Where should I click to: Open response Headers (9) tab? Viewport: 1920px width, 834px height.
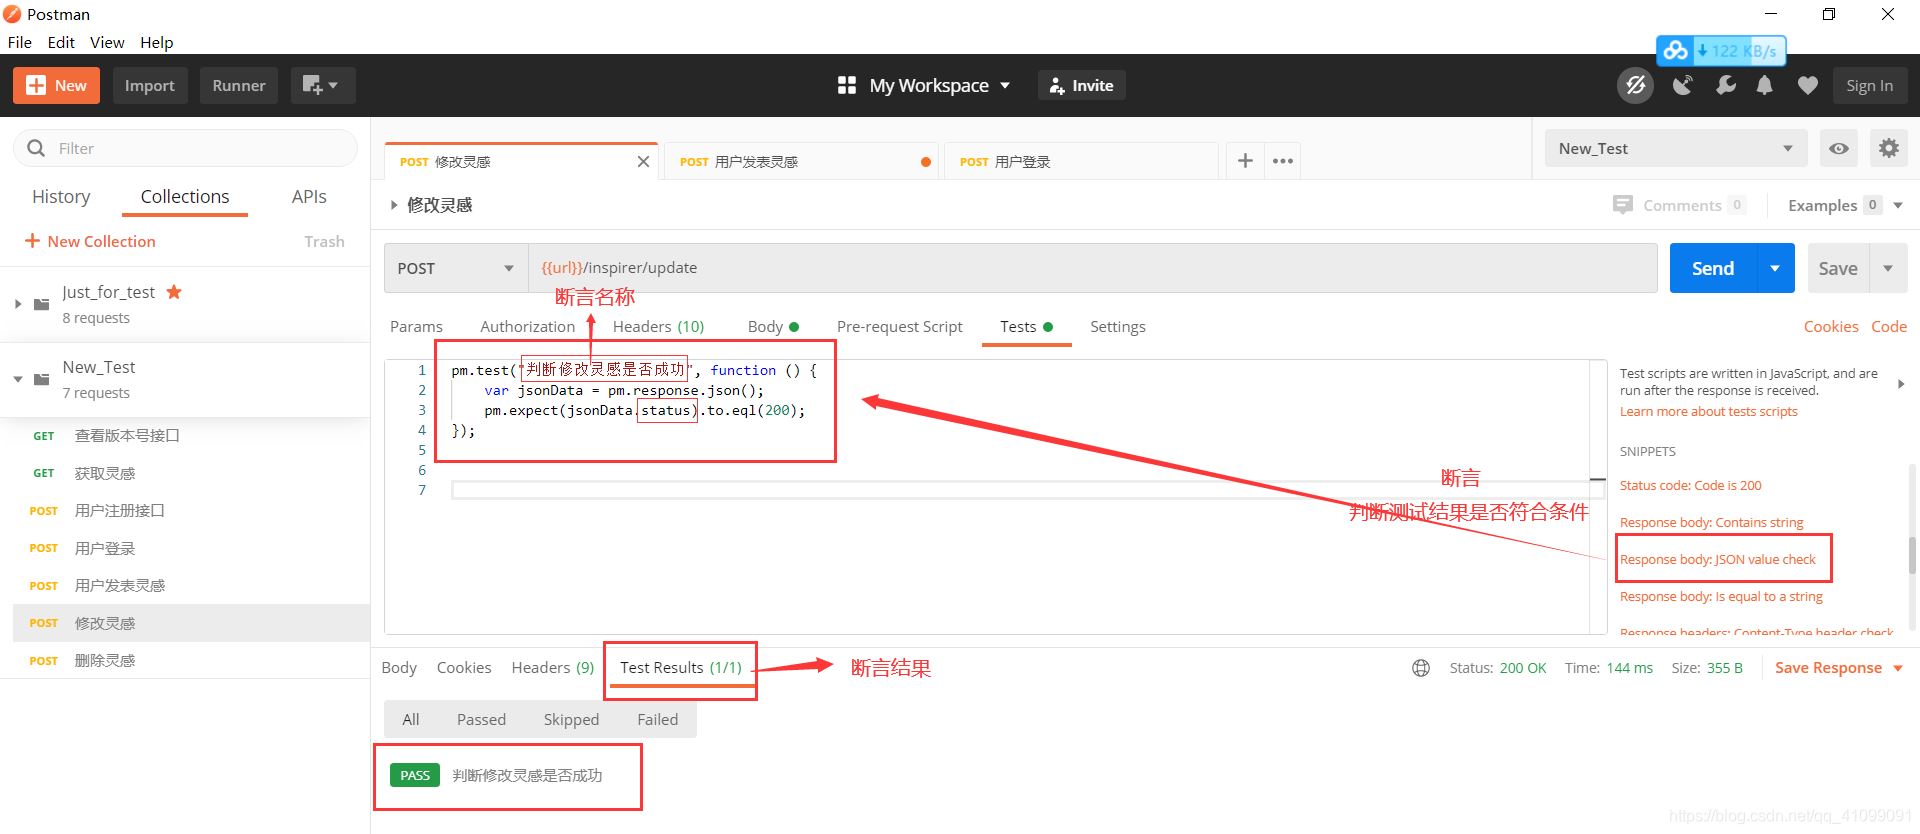coord(552,668)
